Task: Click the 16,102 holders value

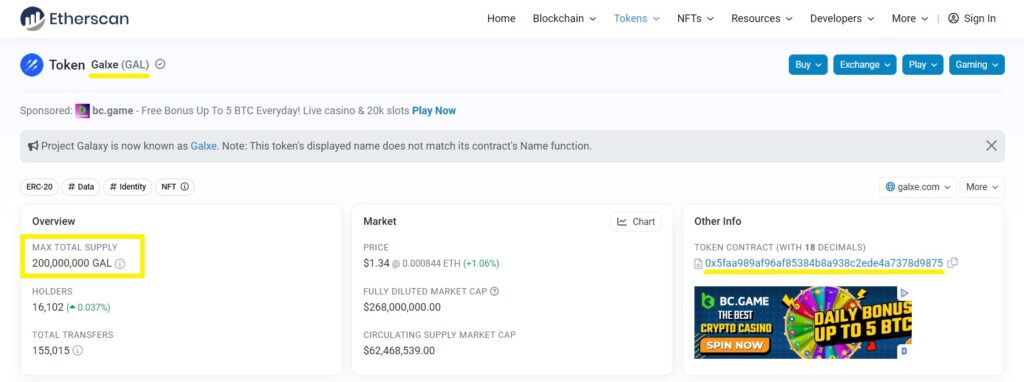Action: click(x=48, y=307)
